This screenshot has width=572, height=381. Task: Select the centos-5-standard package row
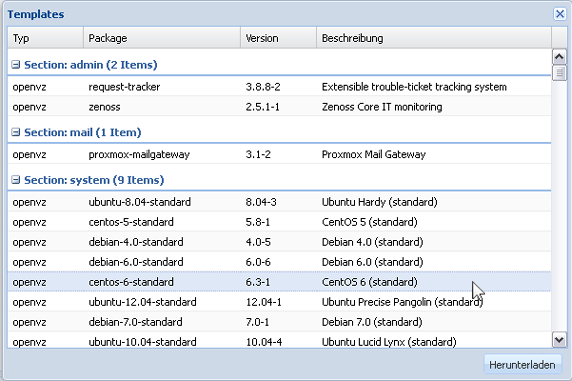tap(279, 222)
